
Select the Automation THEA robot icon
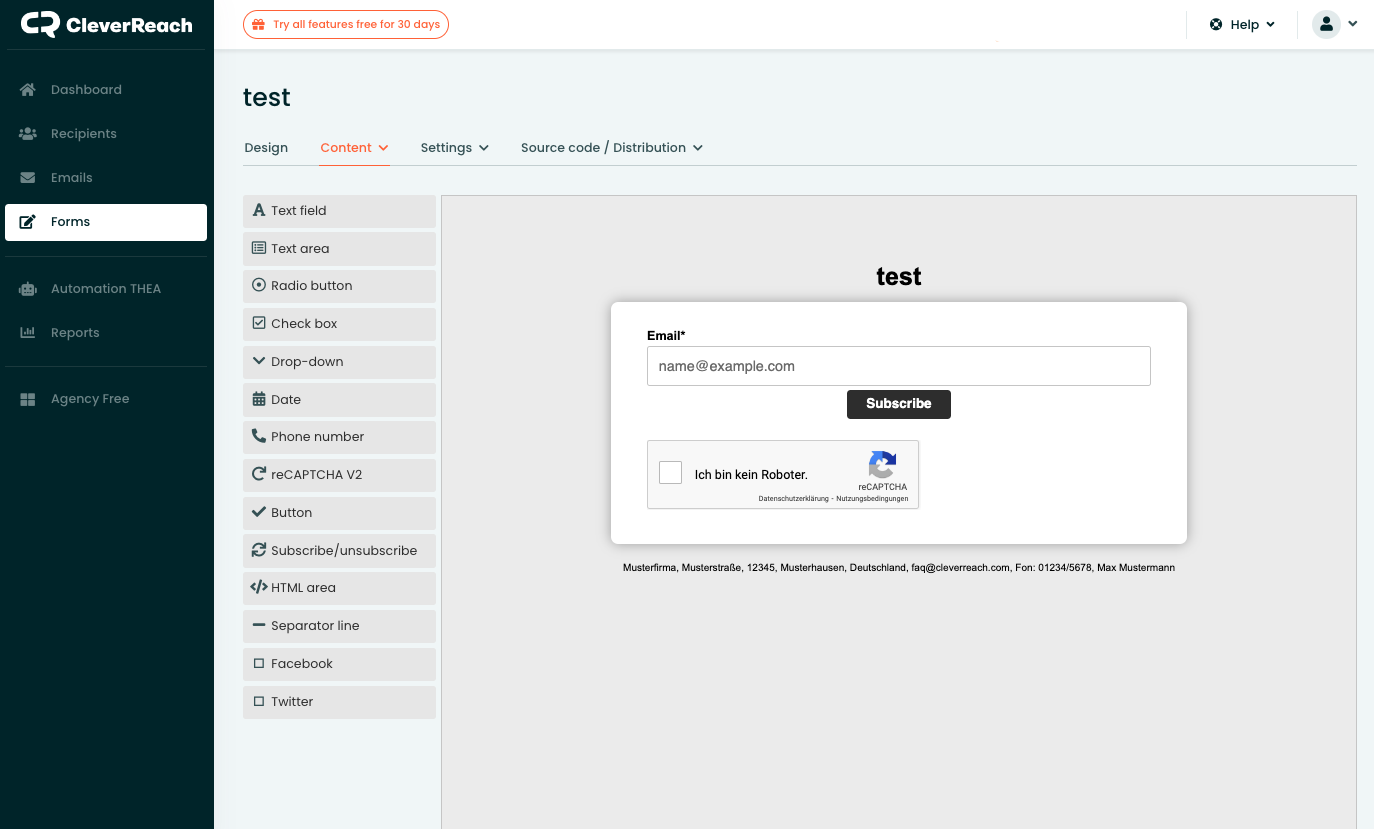[29, 289]
